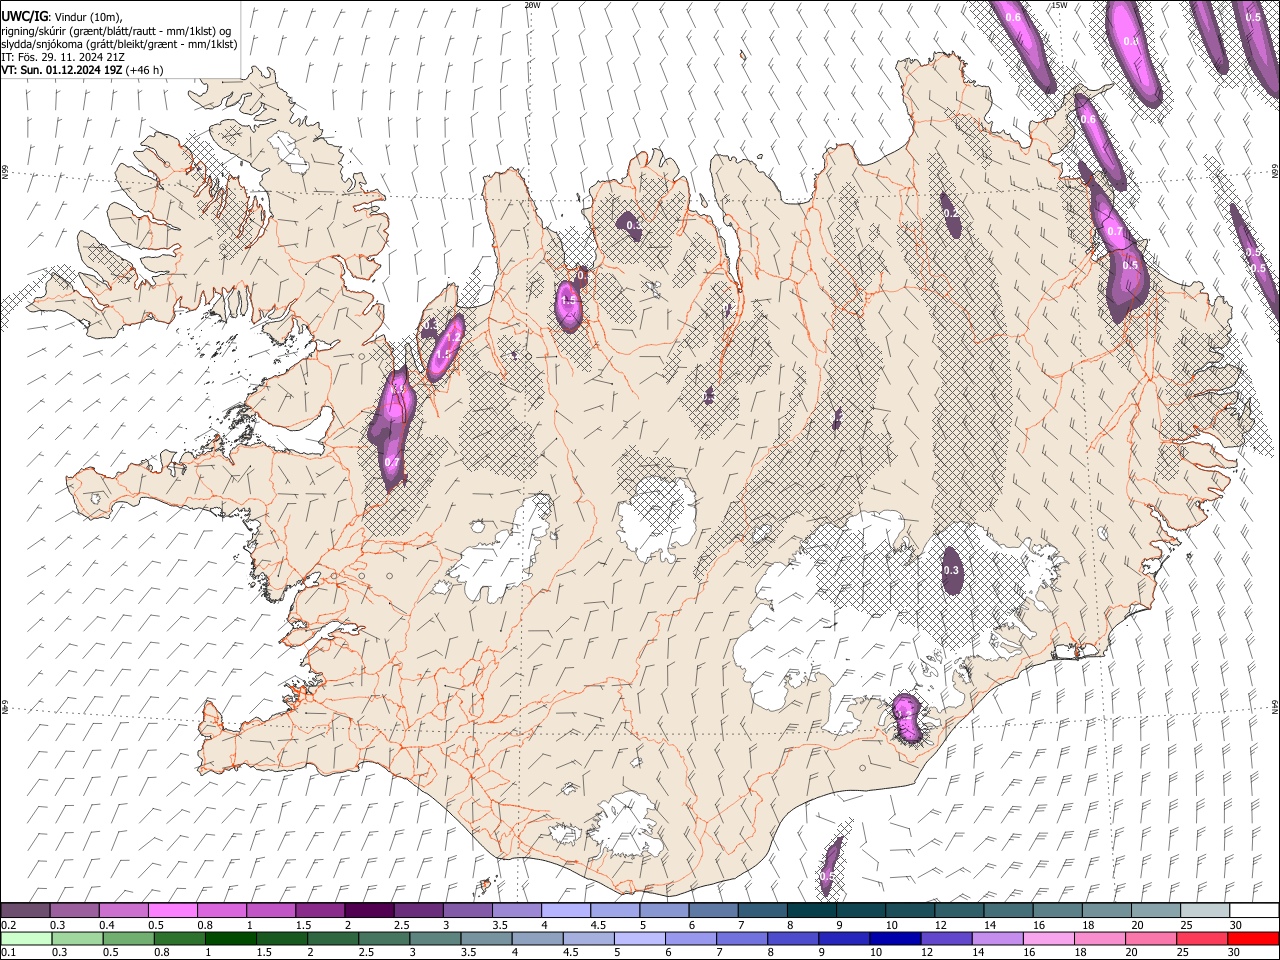The height and width of the screenshot is (960, 1280).
Task: Click the 14 swatch in upper legend row
Action: click(1008, 910)
